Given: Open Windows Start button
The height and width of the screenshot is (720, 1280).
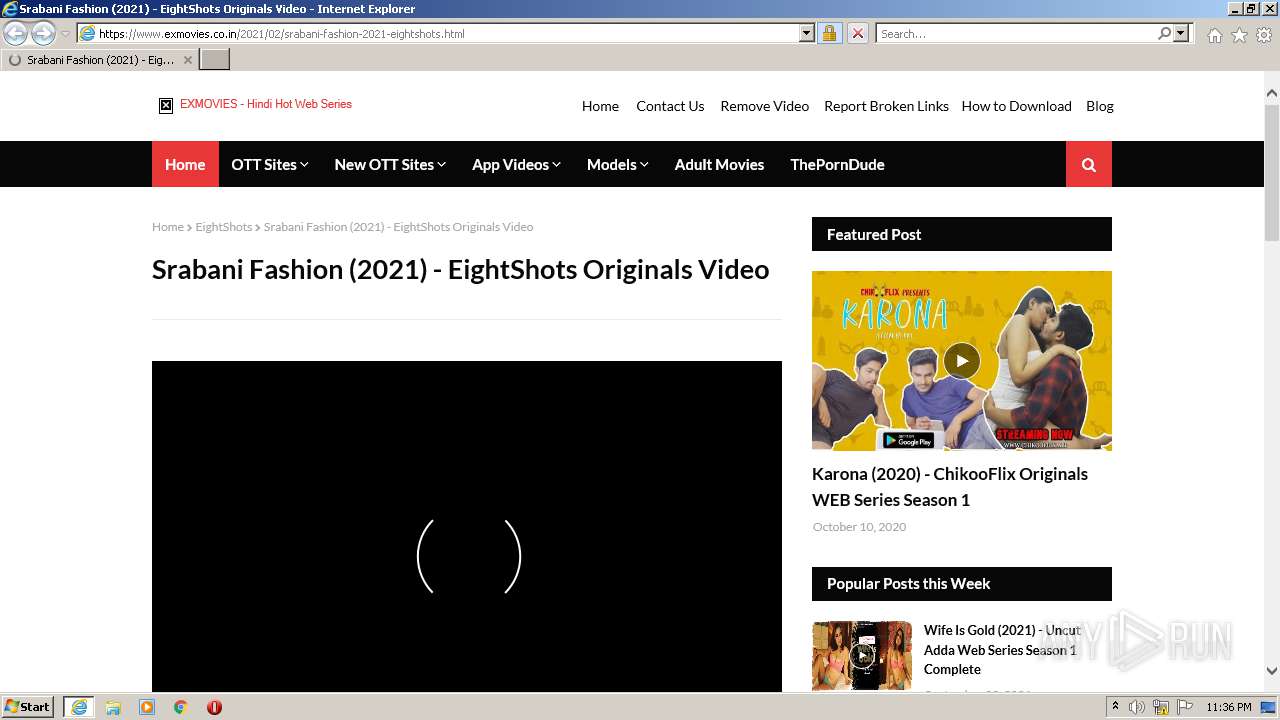Looking at the screenshot, I should pos(28,706).
